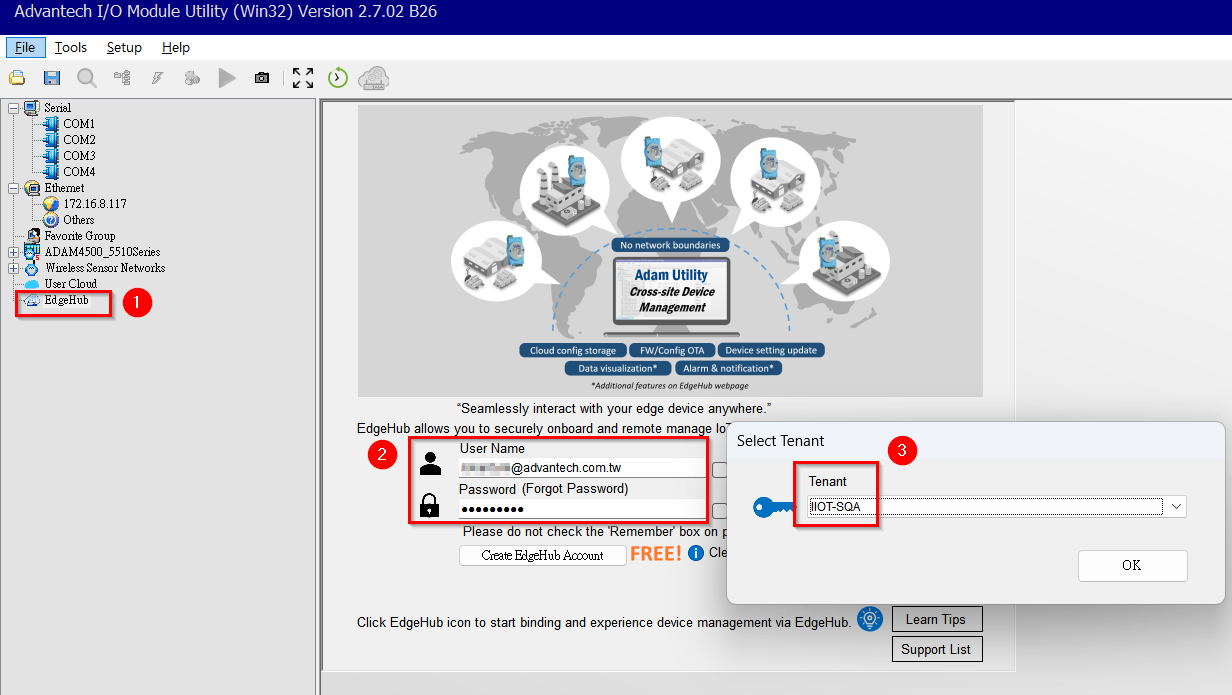This screenshot has width=1232, height=695.
Task: Open the Tools menu
Action: click(x=71, y=47)
